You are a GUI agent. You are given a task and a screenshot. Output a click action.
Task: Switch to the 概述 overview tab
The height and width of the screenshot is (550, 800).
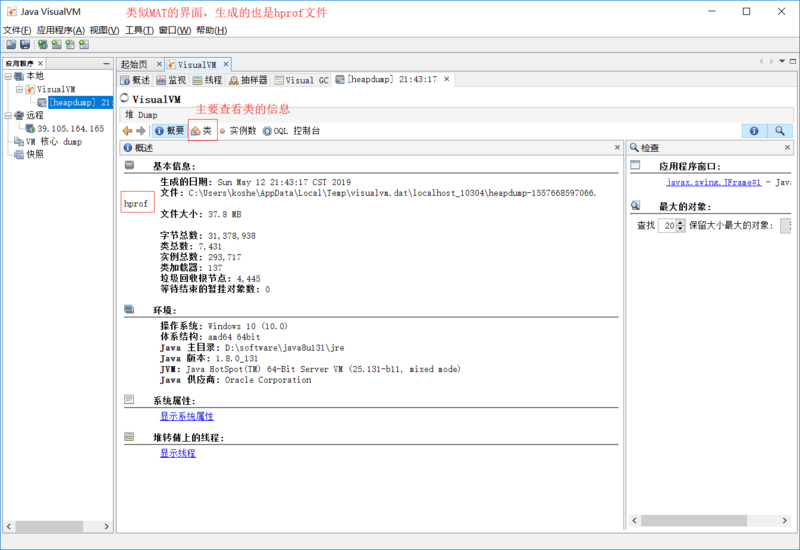coord(135,80)
